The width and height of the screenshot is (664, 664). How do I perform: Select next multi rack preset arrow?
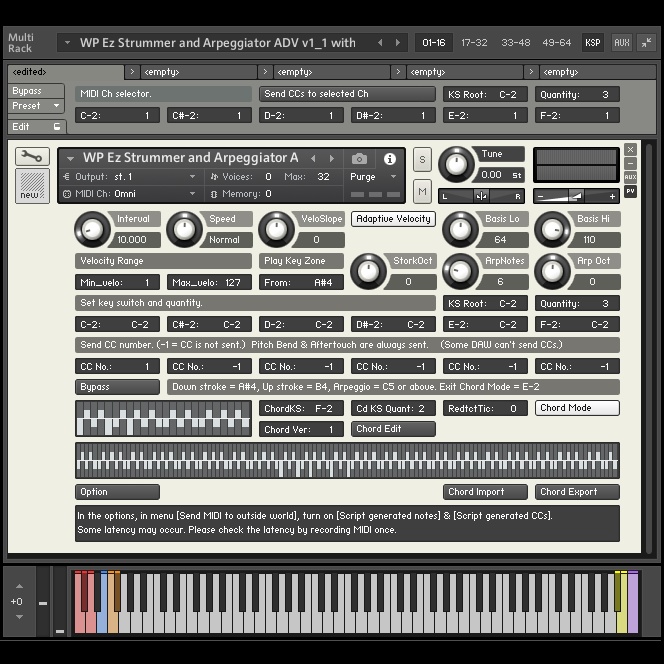coord(398,42)
